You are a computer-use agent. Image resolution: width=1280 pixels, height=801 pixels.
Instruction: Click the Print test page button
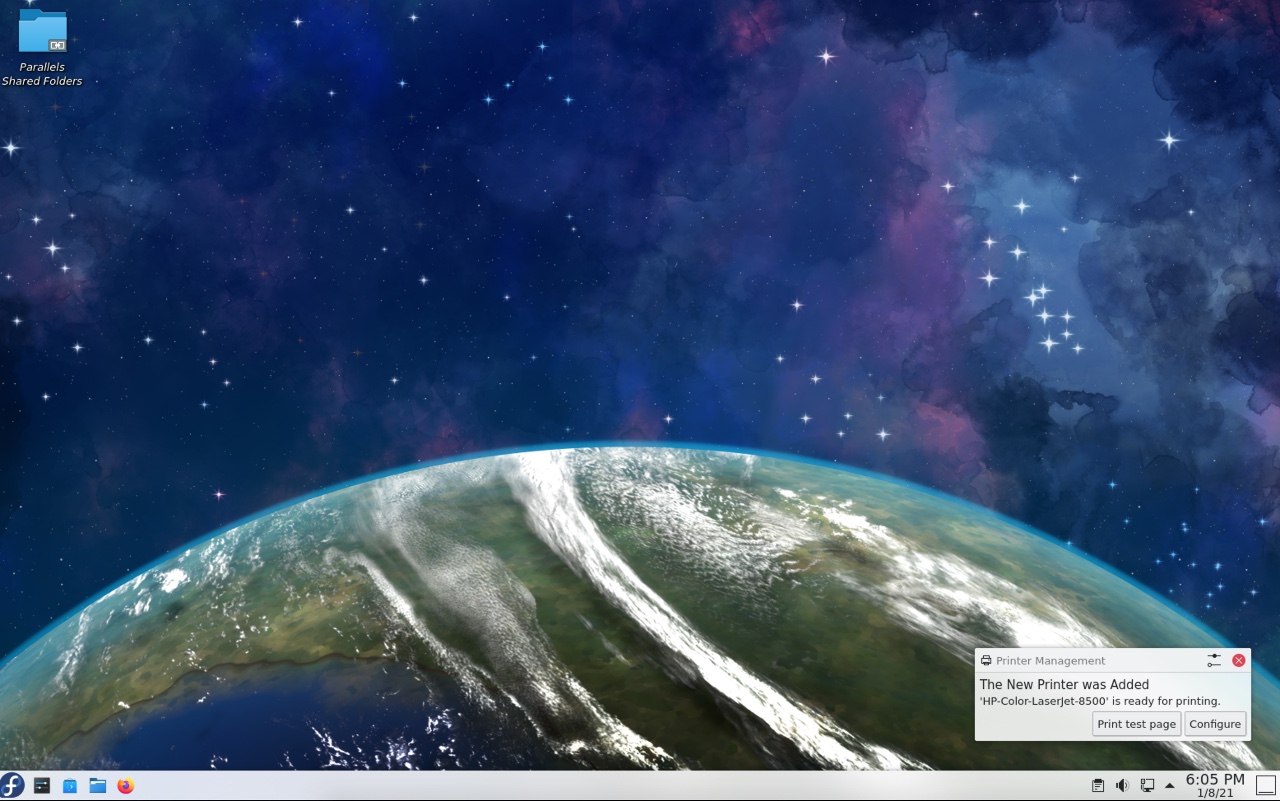(1136, 723)
